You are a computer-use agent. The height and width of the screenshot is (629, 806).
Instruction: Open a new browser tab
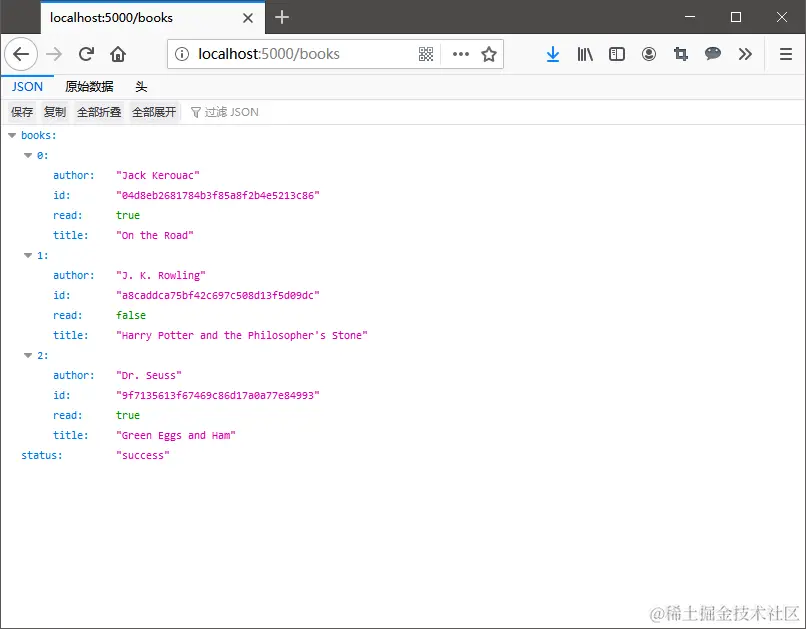pyautogui.click(x=282, y=17)
